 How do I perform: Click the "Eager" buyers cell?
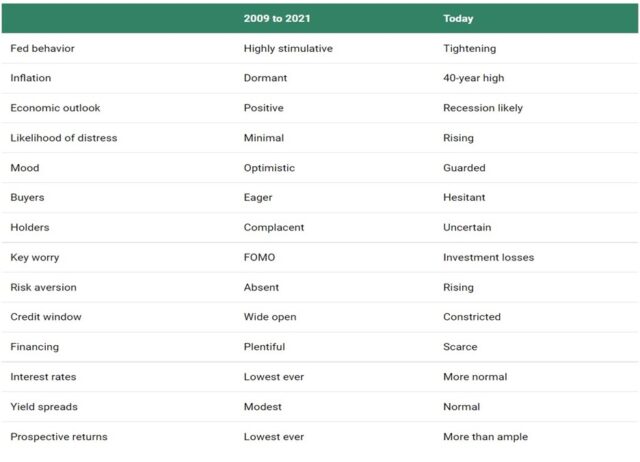pyautogui.click(x=258, y=198)
